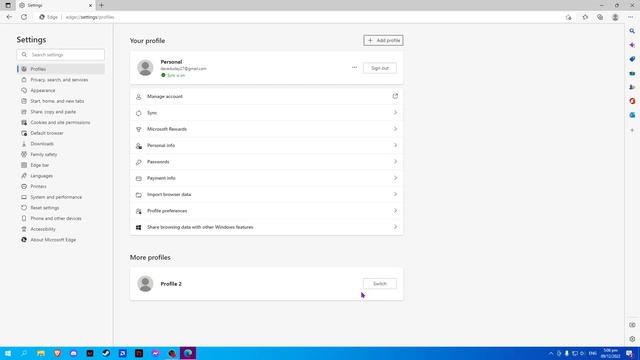Open Manage account external link icon
The width and height of the screenshot is (640, 360).
coord(395,96)
